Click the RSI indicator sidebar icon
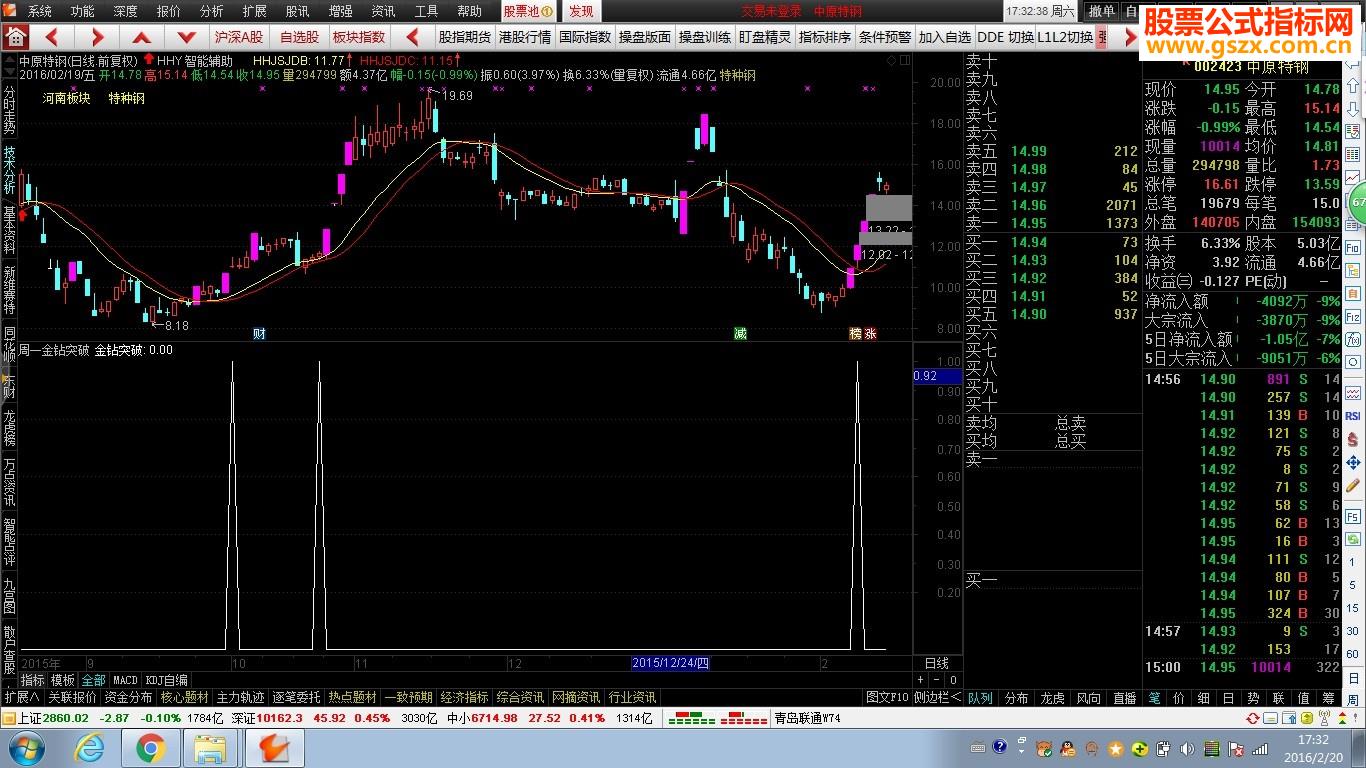The image size is (1366, 768). click(x=1353, y=416)
